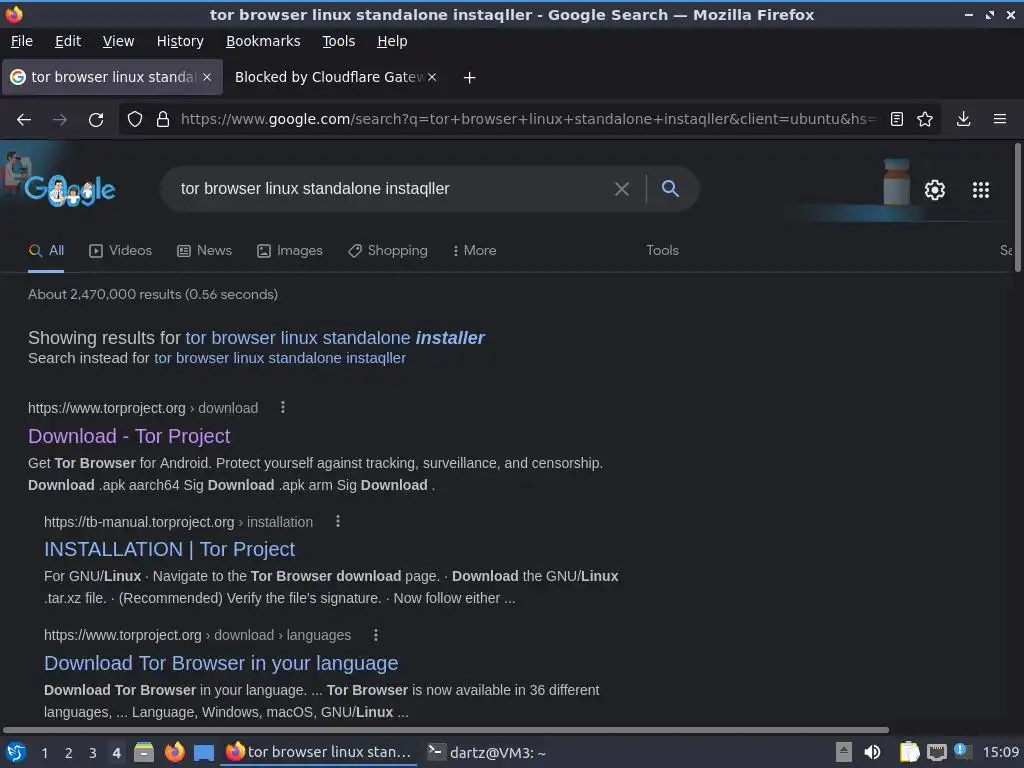Open the taskbar start menu icon
This screenshot has width=1024, height=768.
pos(16,752)
